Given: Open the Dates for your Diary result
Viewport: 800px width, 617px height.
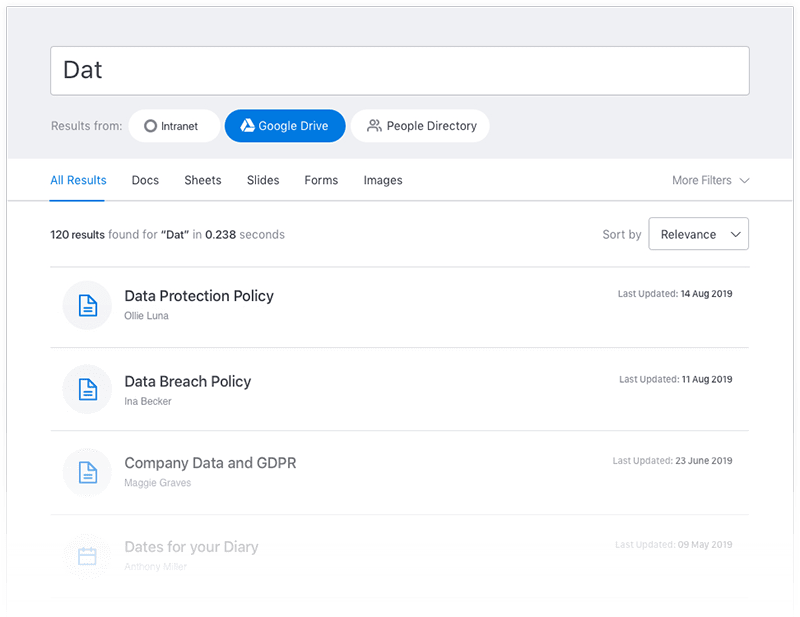Looking at the screenshot, I should pos(191,547).
